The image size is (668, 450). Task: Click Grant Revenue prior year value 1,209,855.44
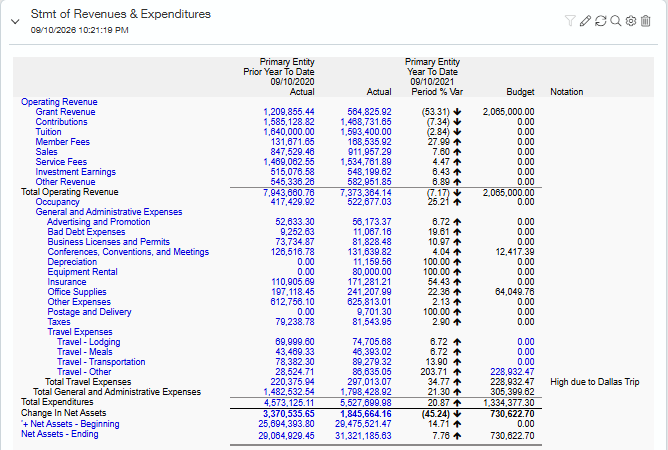pyautogui.click(x=289, y=112)
